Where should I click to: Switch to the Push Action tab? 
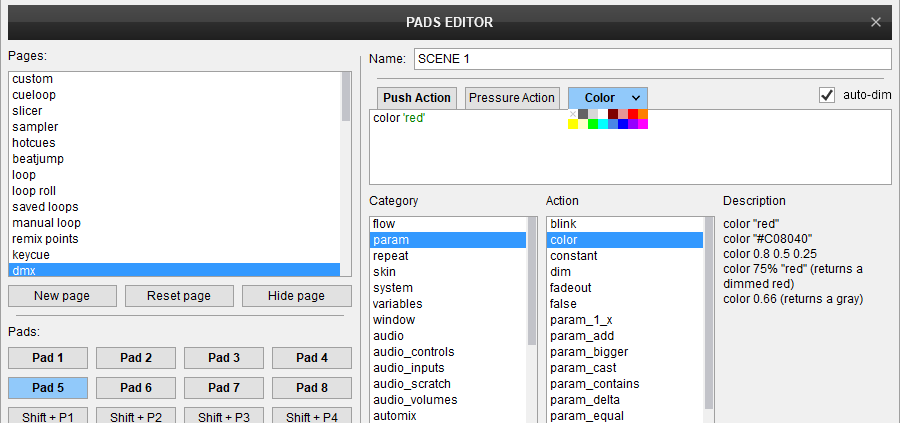tap(418, 97)
